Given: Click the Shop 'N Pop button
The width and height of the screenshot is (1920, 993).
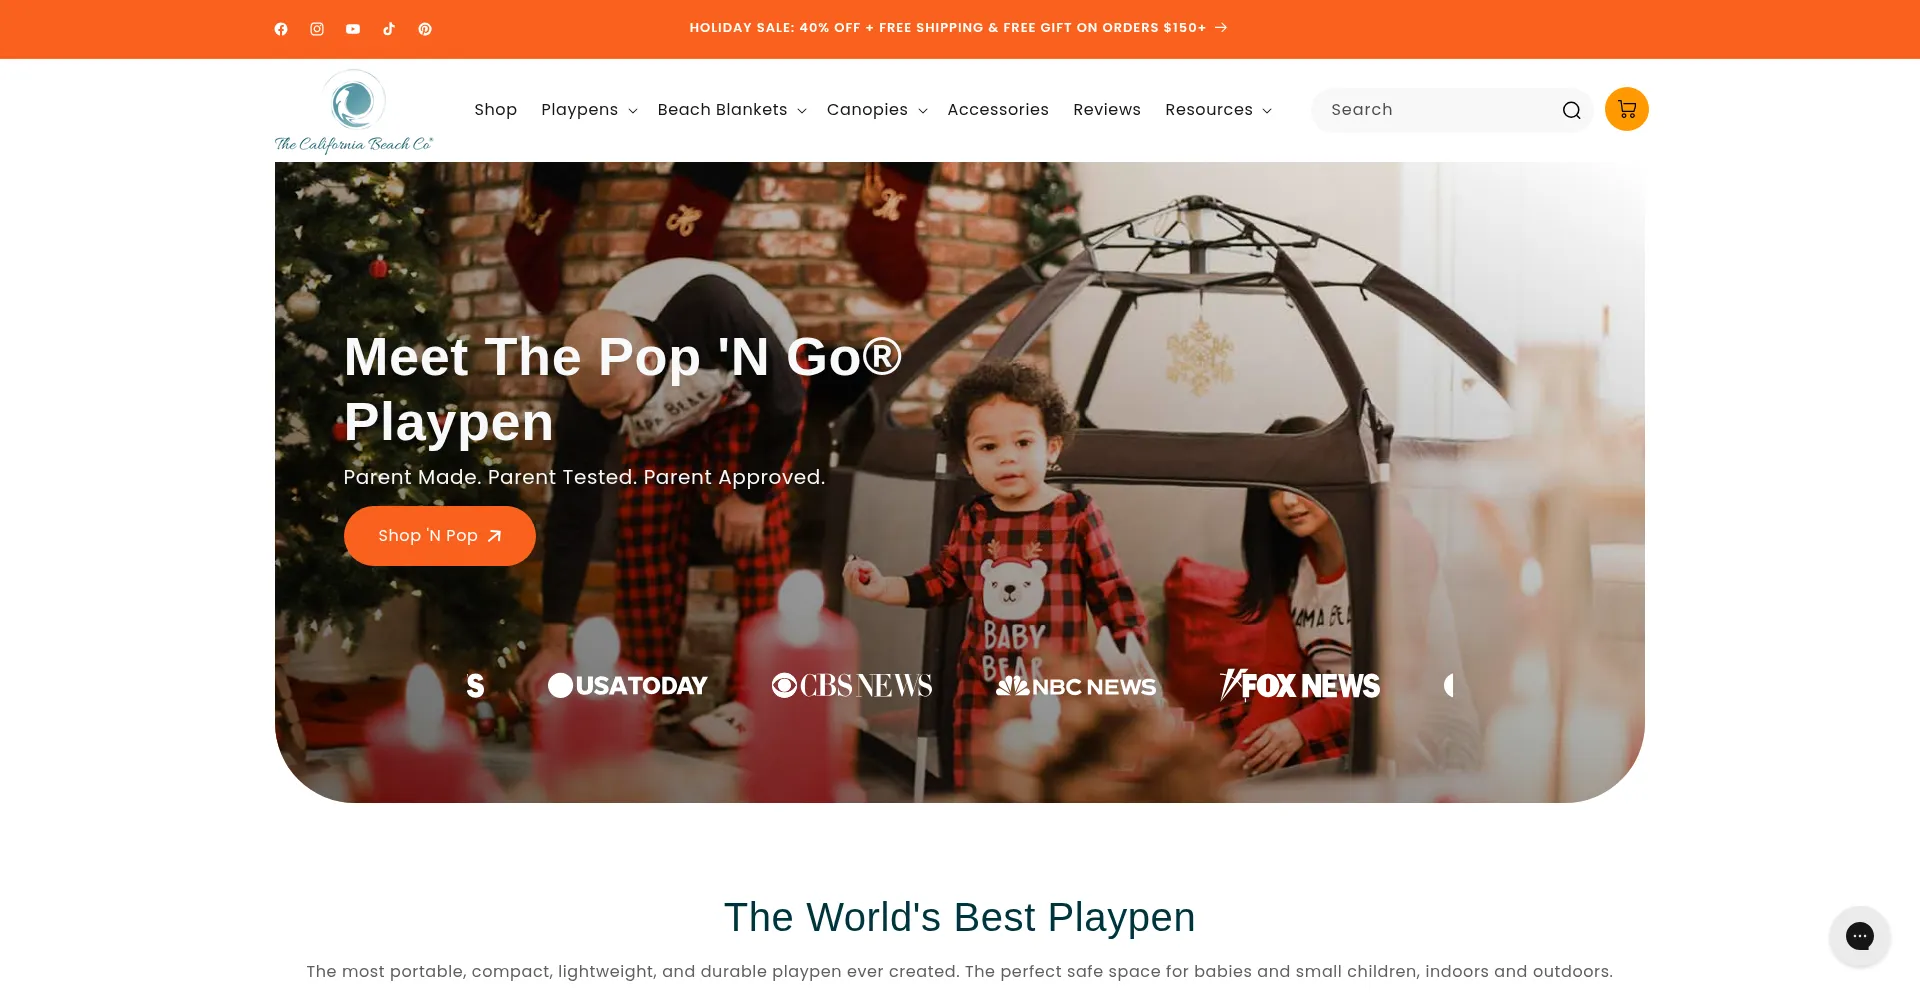Looking at the screenshot, I should (440, 536).
